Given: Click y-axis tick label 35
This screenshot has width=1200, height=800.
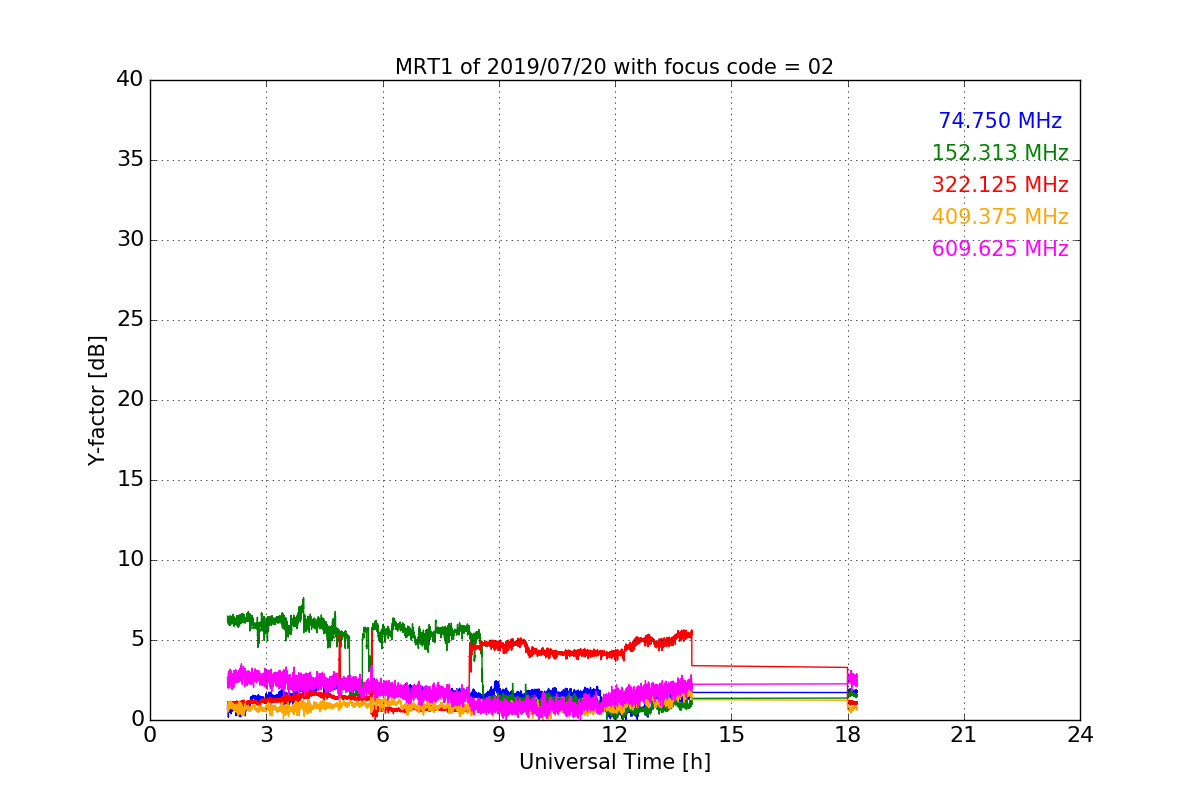Looking at the screenshot, I should (x=130, y=160).
